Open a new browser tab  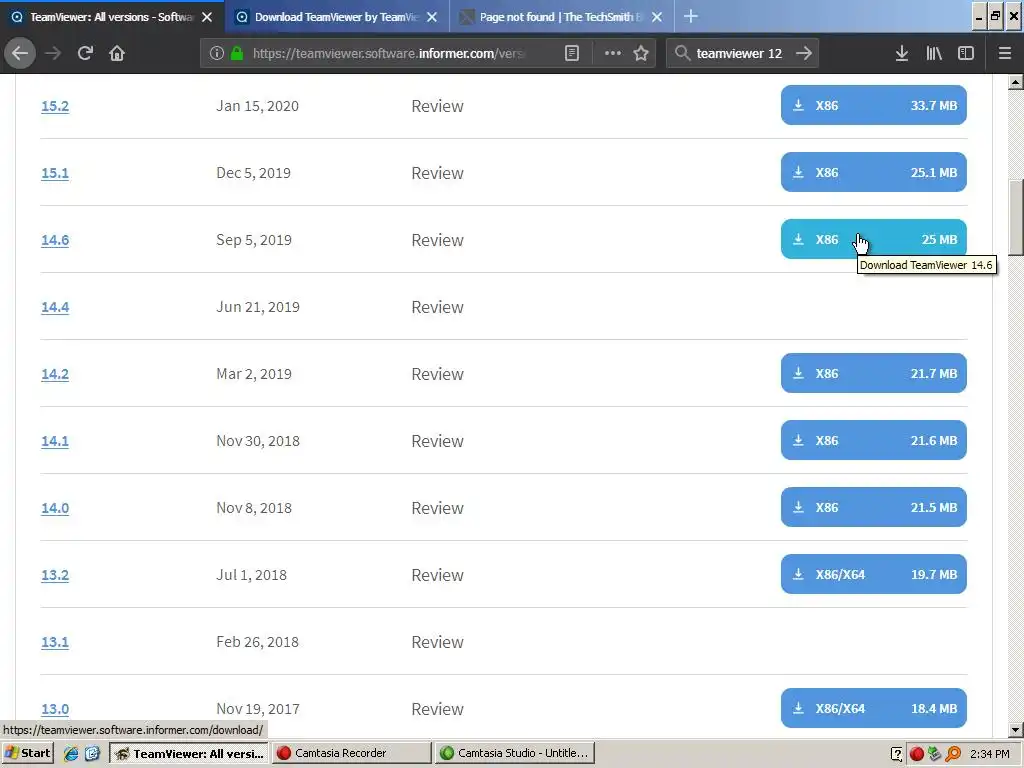tap(691, 16)
